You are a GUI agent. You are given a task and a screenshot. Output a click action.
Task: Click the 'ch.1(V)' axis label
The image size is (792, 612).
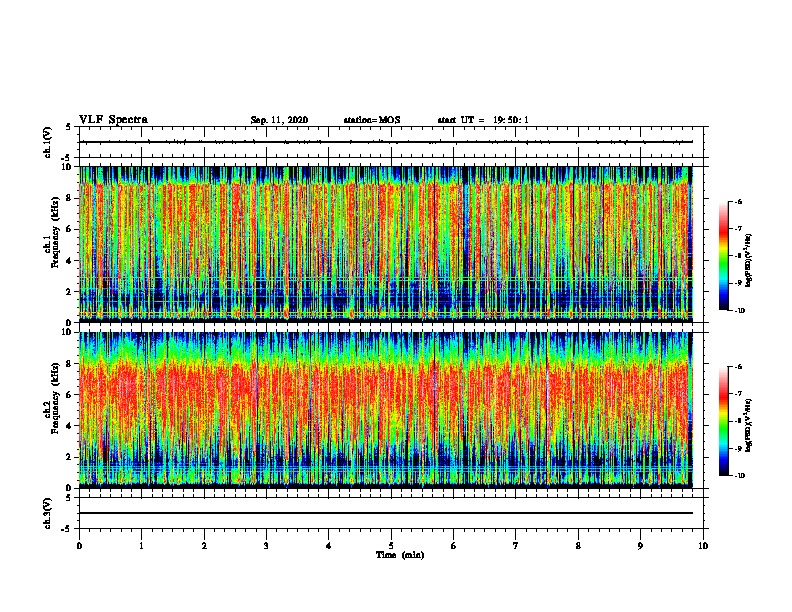click(x=48, y=142)
